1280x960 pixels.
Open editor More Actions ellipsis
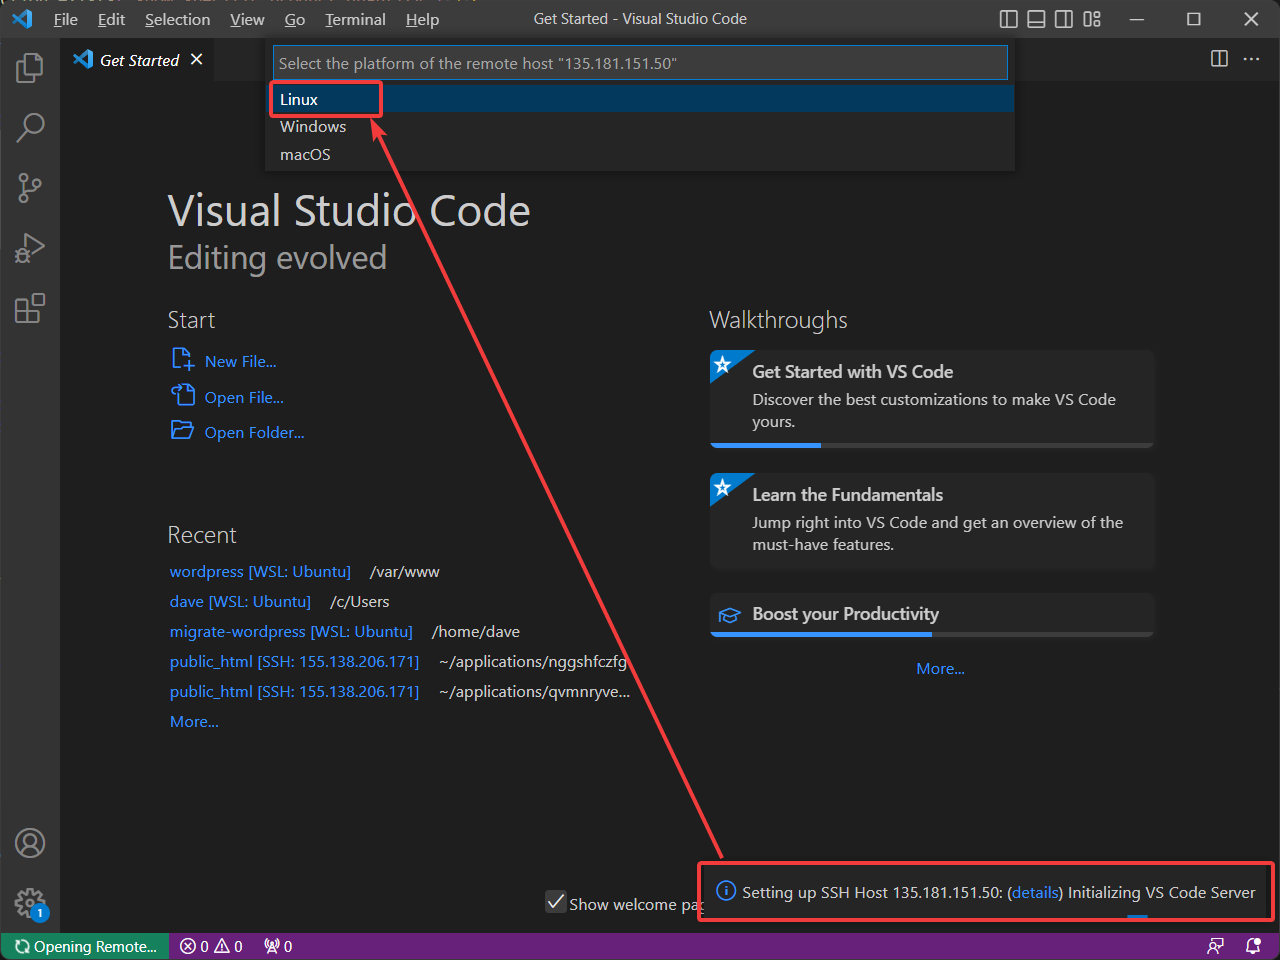coord(1251,59)
